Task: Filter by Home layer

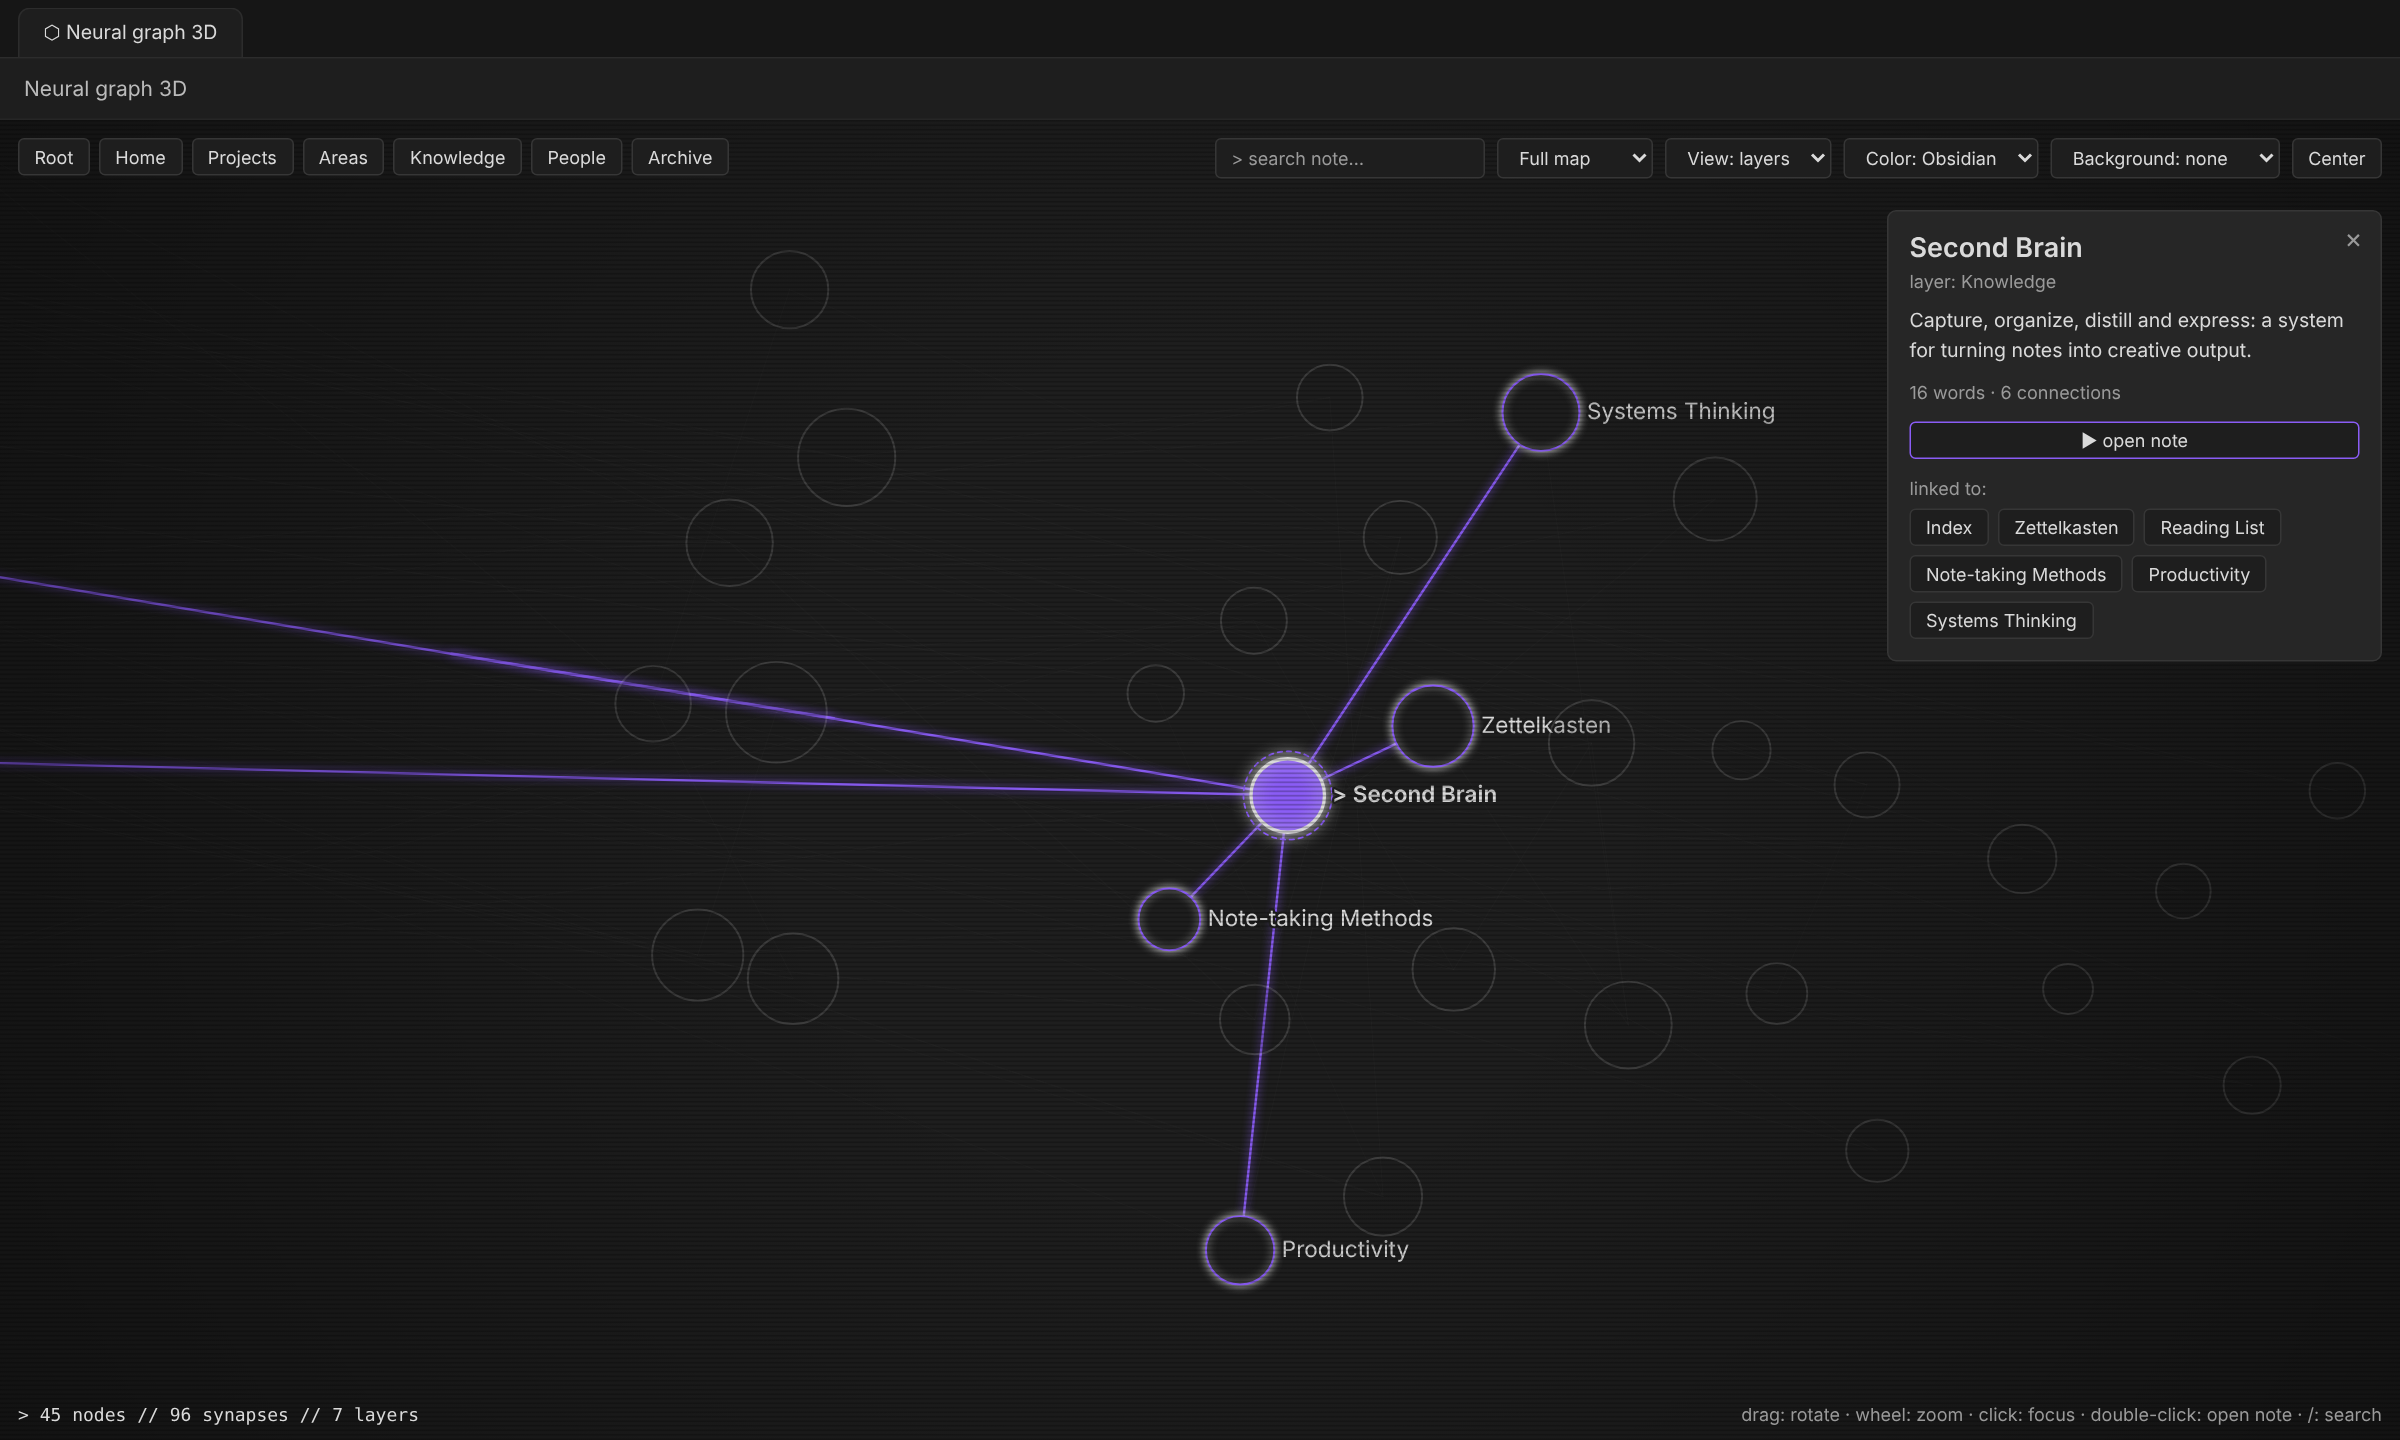Action: click(140, 157)
